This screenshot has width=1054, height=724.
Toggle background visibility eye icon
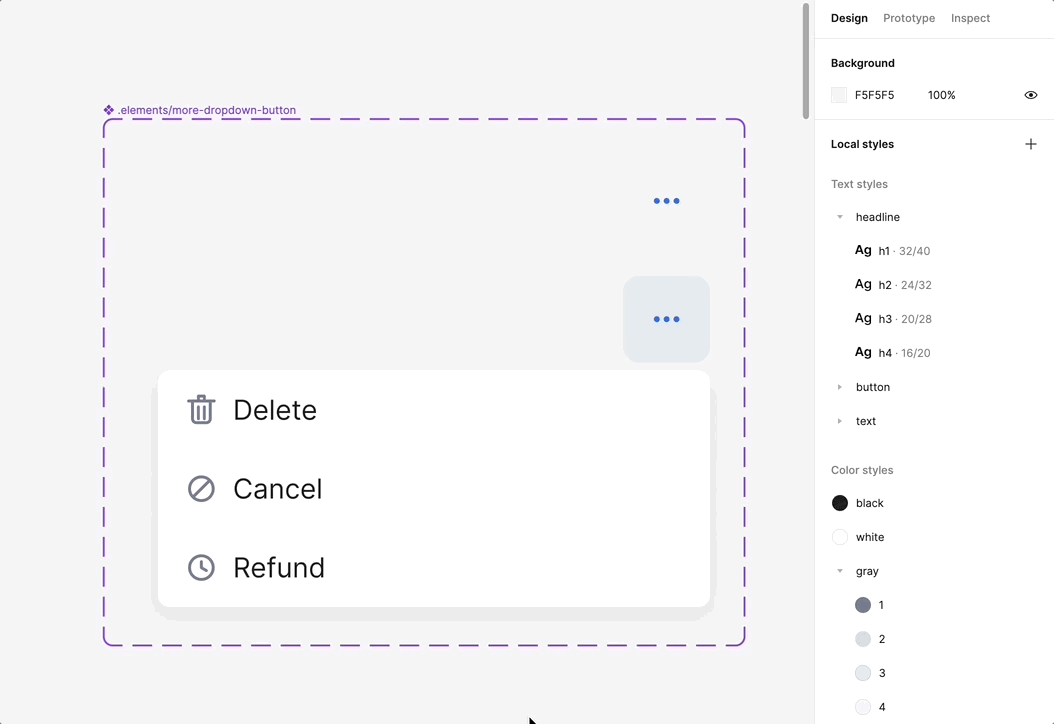(x=1030, y=95)
